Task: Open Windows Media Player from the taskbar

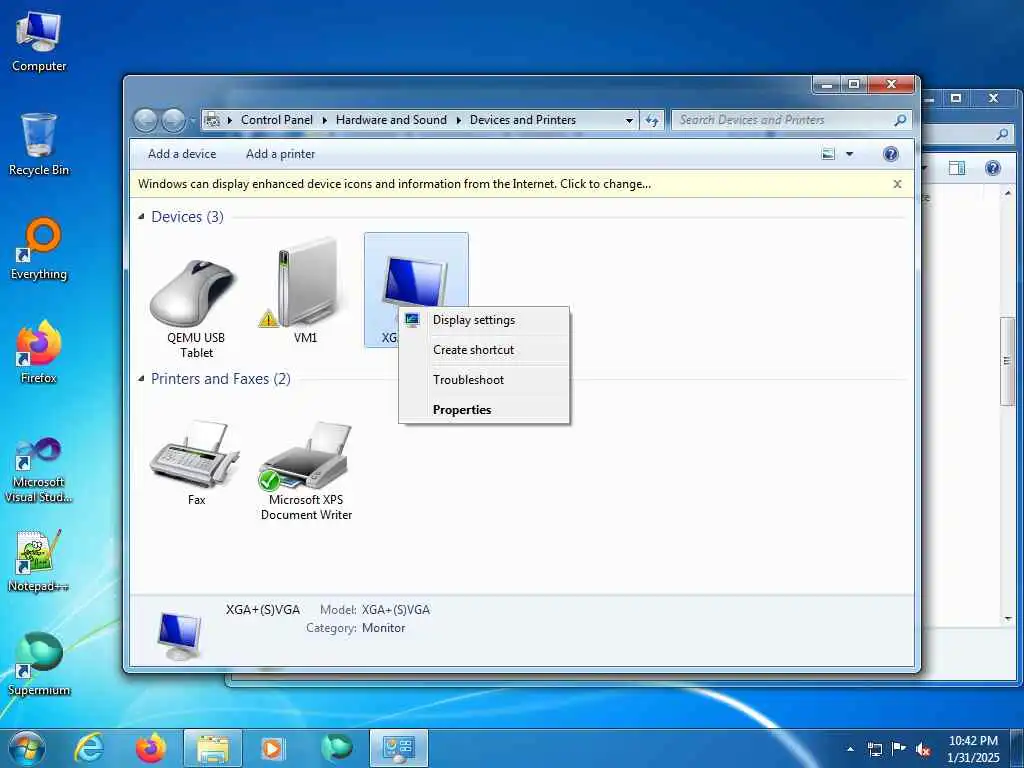Action: tap(272, 748)
